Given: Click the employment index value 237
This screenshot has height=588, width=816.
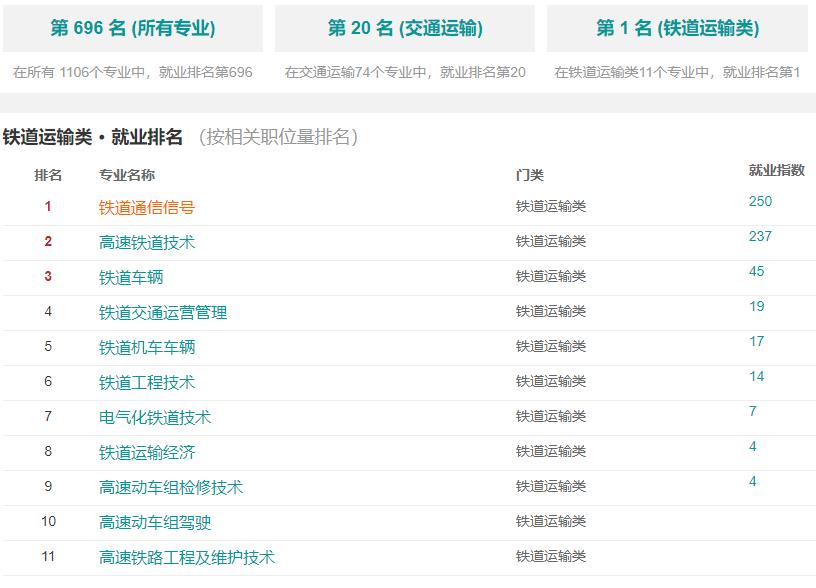Looking at the screenshot, I should coord(760,237).
